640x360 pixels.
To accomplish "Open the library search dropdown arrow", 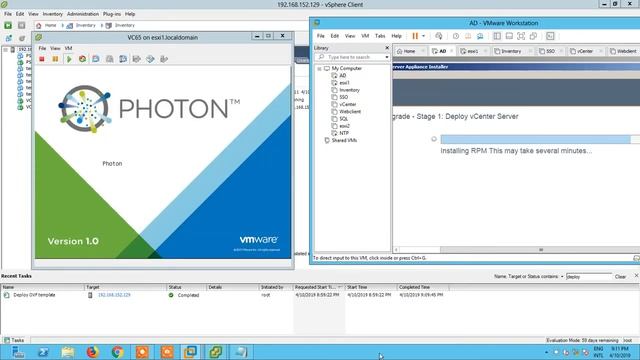I will tap(387, 57).
